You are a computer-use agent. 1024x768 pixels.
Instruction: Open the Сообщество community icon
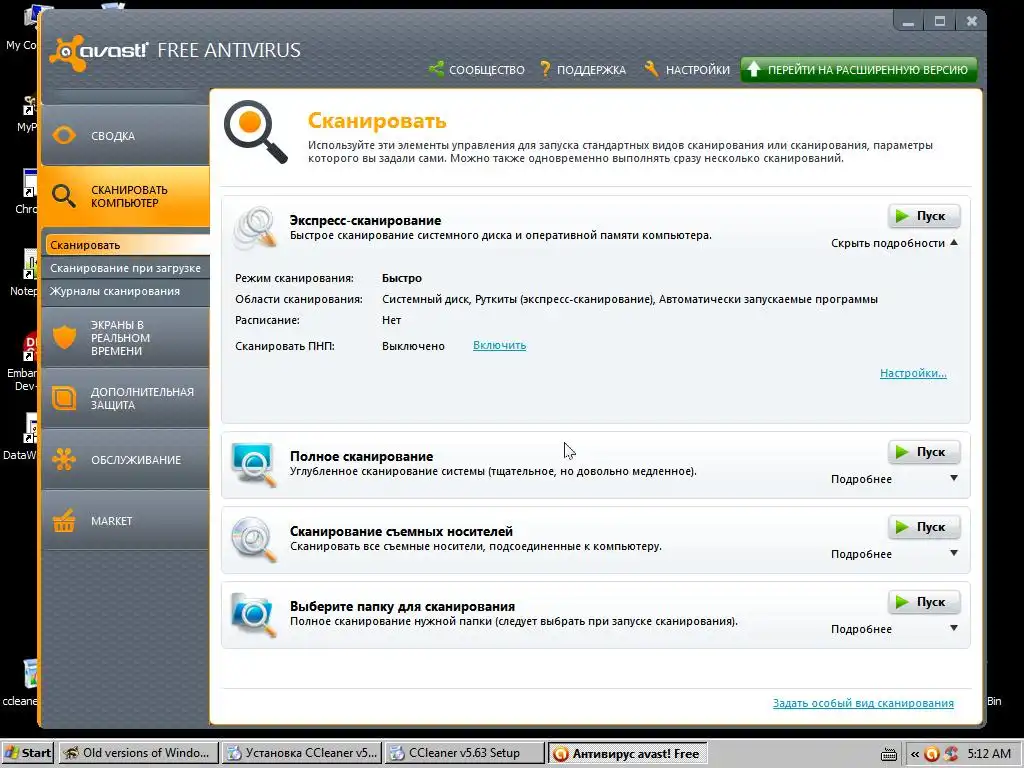coord(436,68)
